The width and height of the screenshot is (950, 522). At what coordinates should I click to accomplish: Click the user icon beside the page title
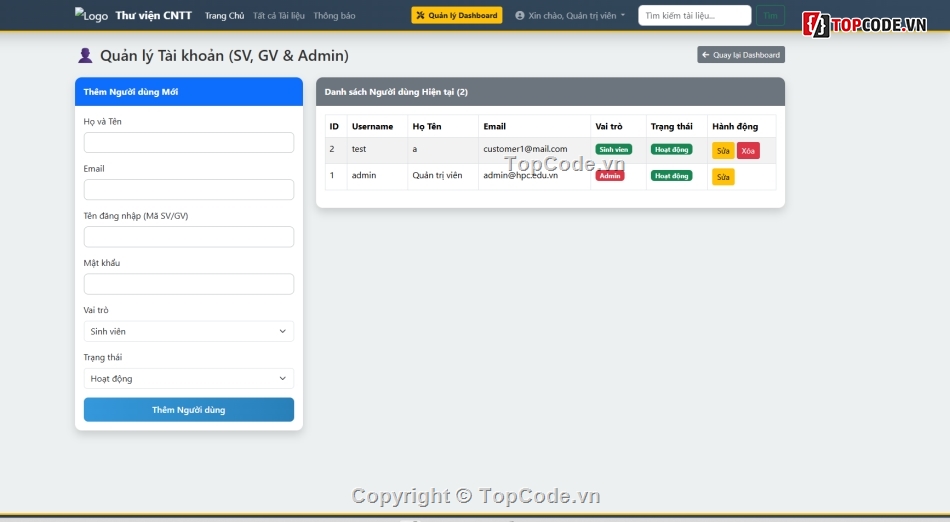pos(85,56)
